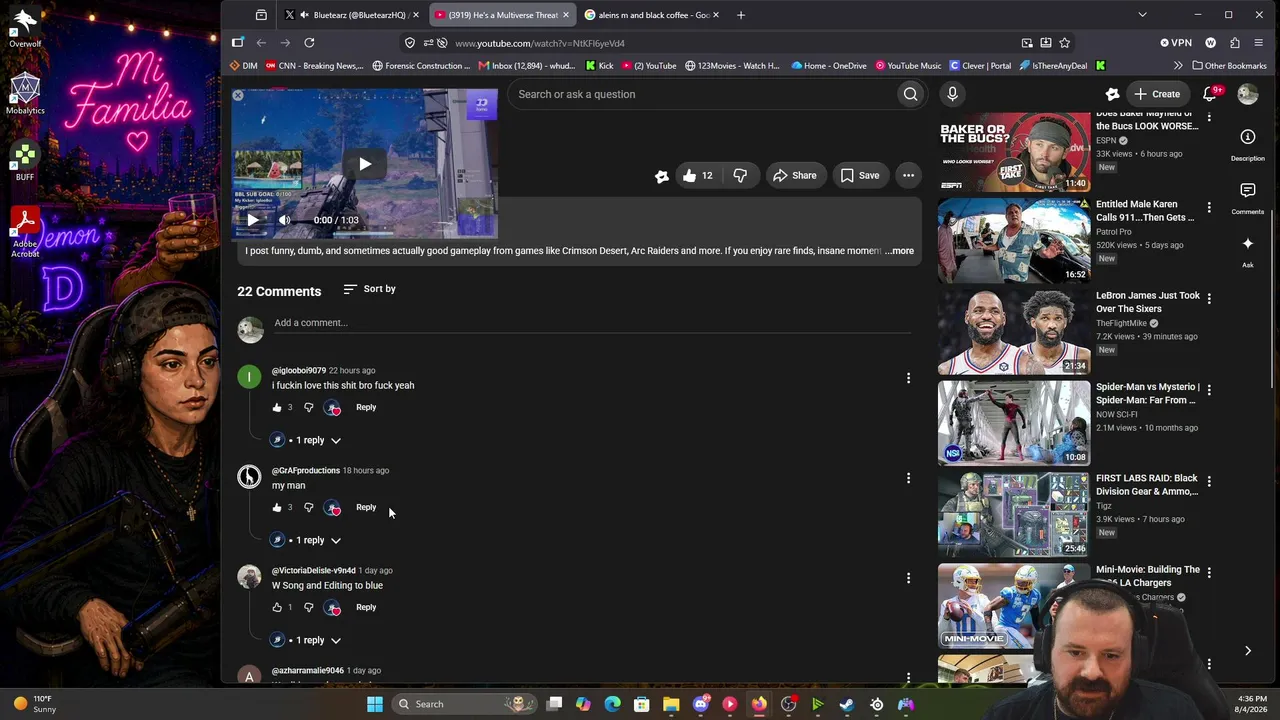1280x720 pixels.
Task: Click the taskbar Search box
Action: [x=463, y=704]
